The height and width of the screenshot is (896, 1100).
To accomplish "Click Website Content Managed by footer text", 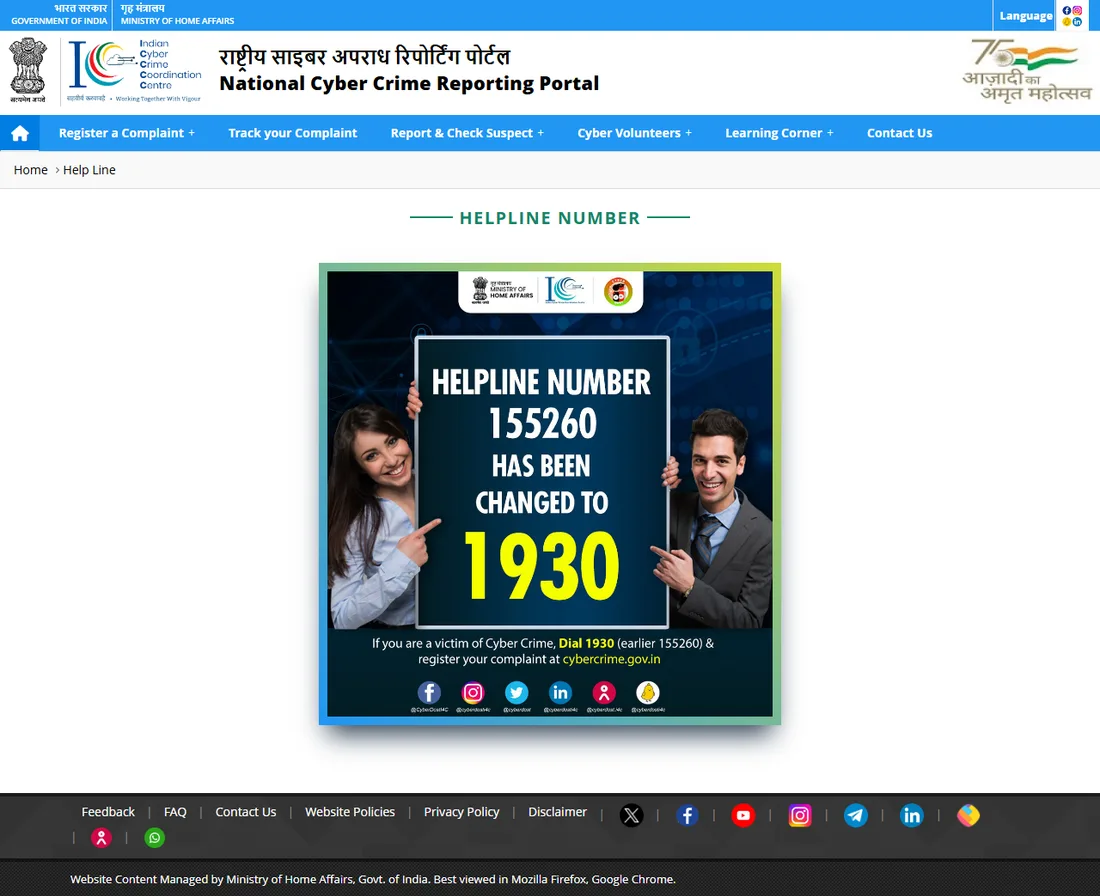I will tap(373, 879).
